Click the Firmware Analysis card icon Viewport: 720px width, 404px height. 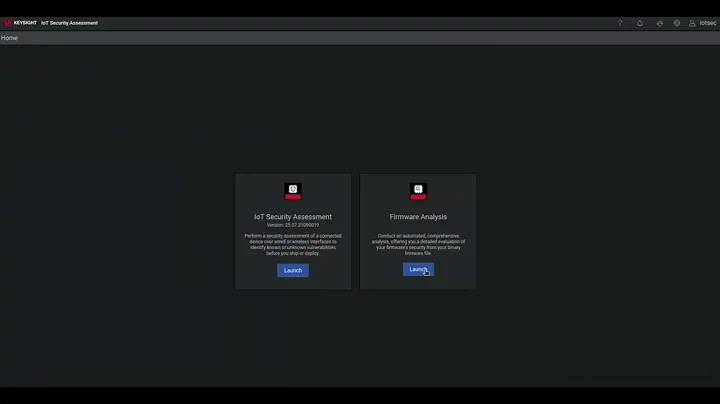pos(418,191)
